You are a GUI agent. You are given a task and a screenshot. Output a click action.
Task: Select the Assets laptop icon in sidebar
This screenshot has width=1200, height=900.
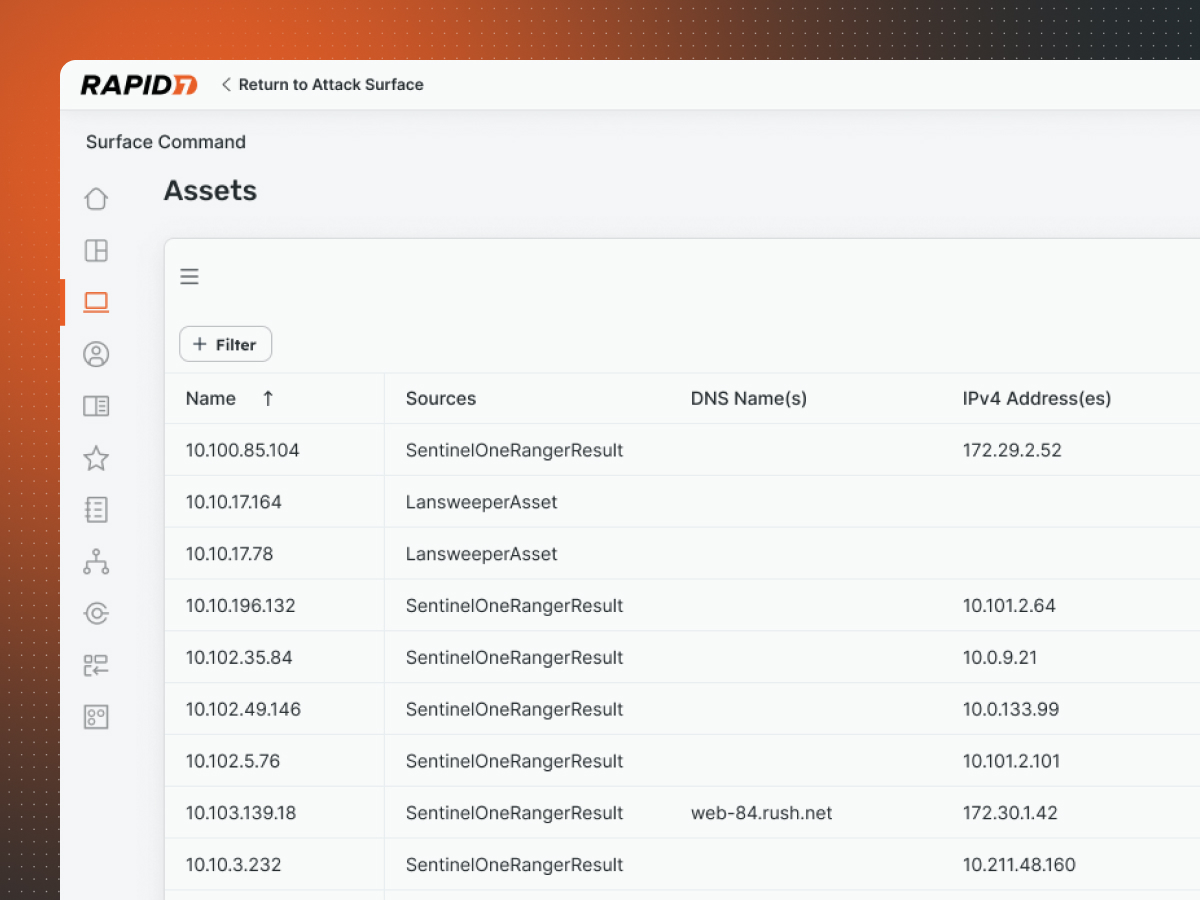(x=96, y=302)
